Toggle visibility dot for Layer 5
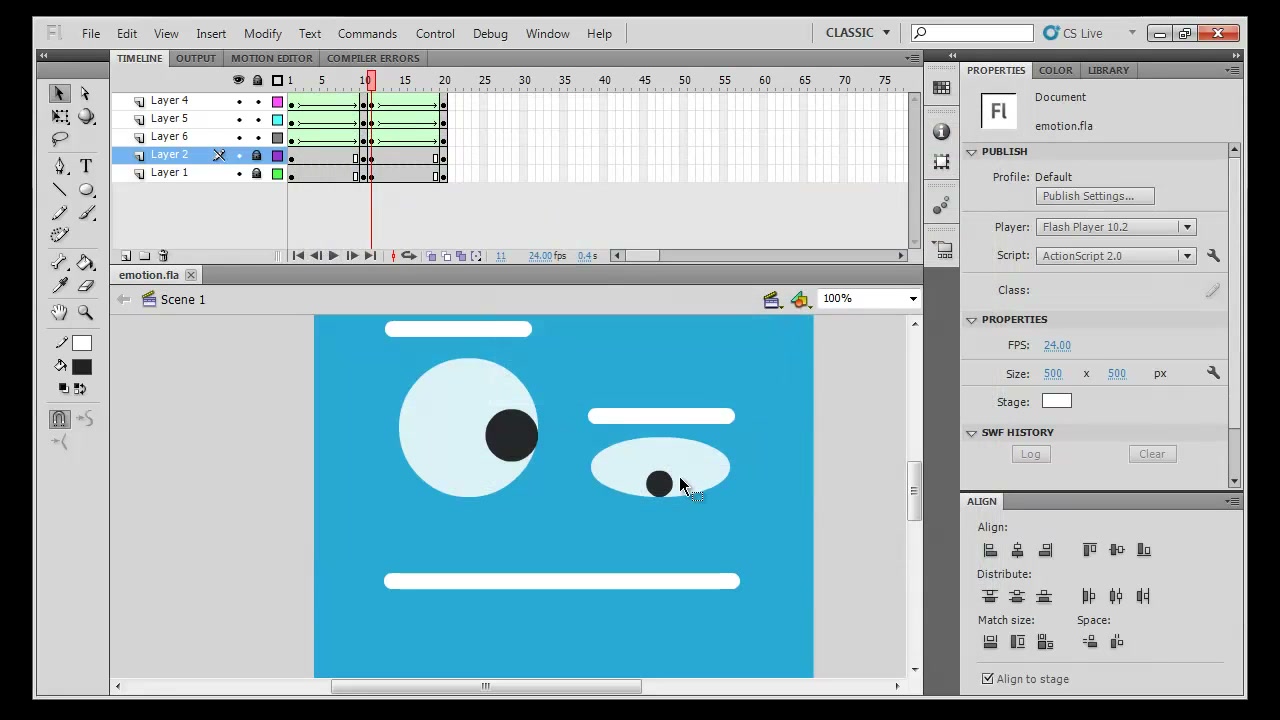 click(238, 119)
